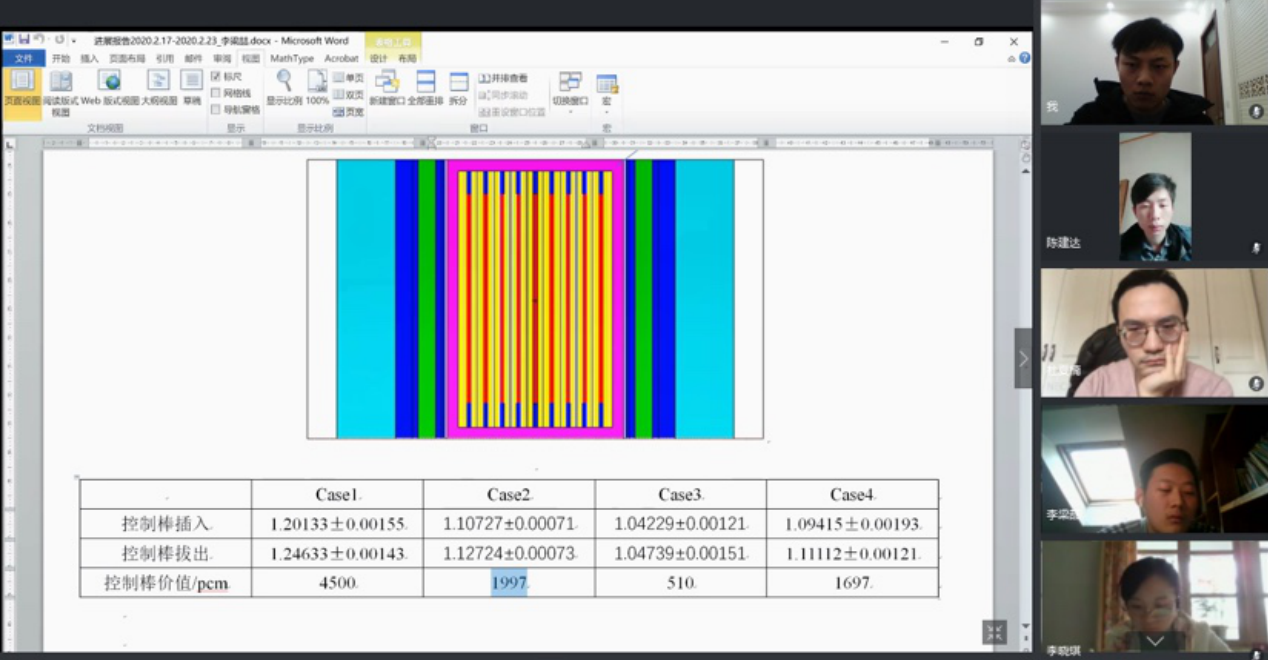Click the Zoom magnifier (显示比例) icon
This screenshot has height=660, width=1268.
point(284,81)
